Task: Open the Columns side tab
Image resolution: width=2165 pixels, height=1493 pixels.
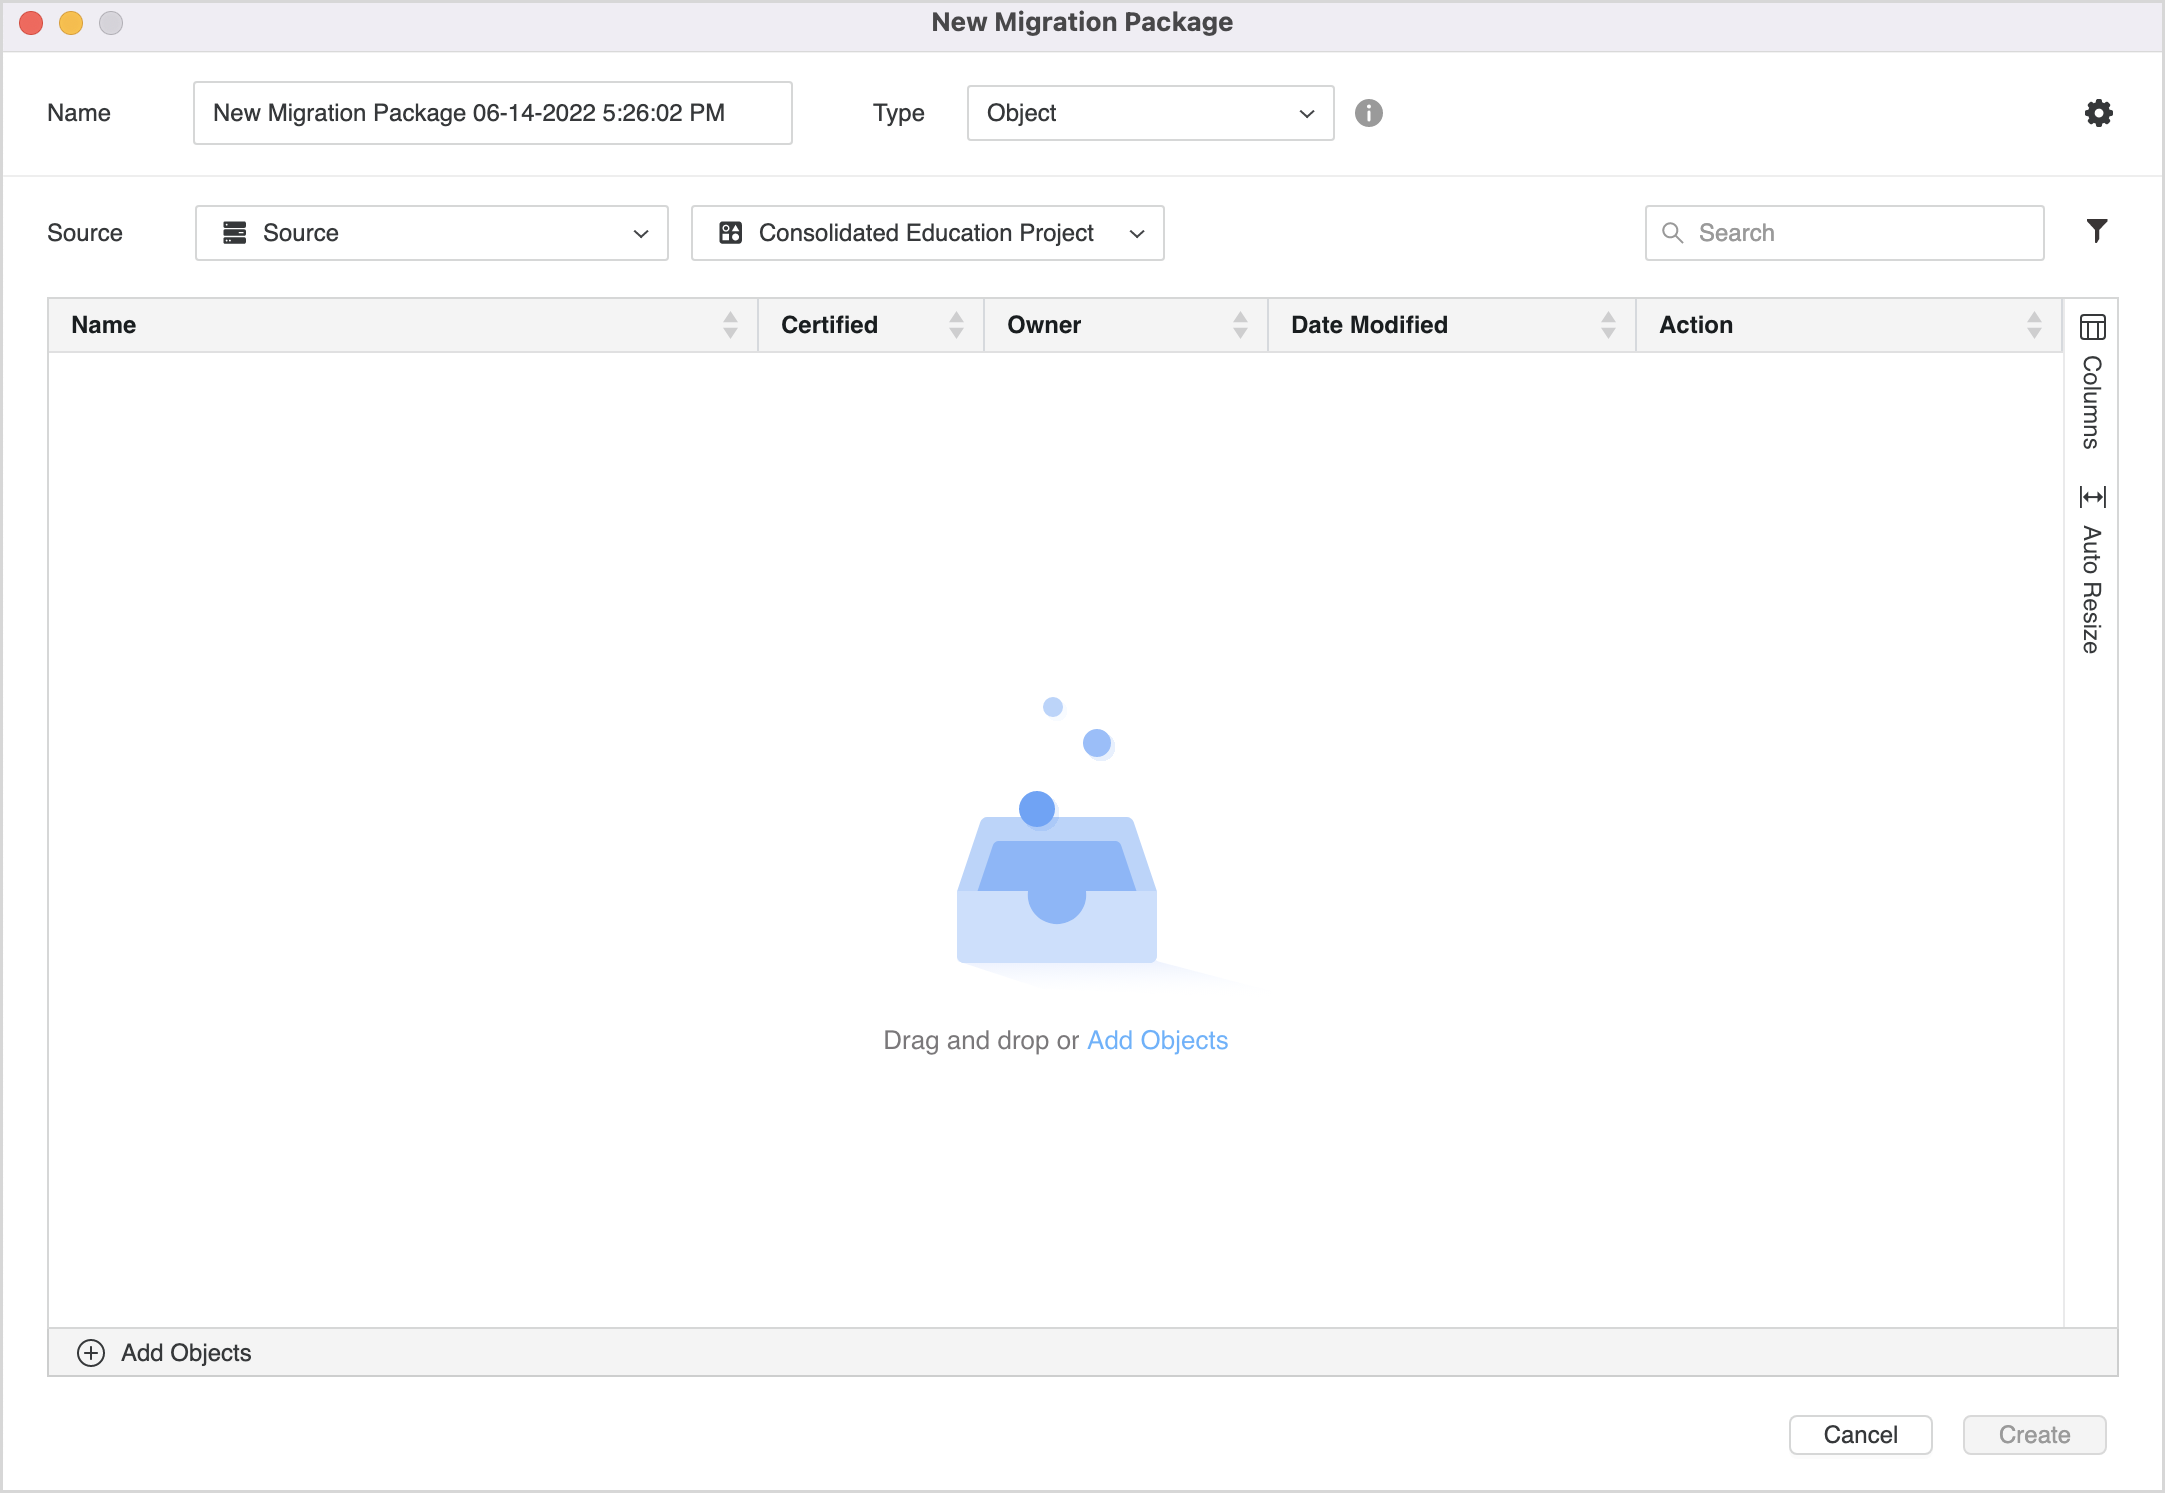Action: click(x=2091, y=402)
